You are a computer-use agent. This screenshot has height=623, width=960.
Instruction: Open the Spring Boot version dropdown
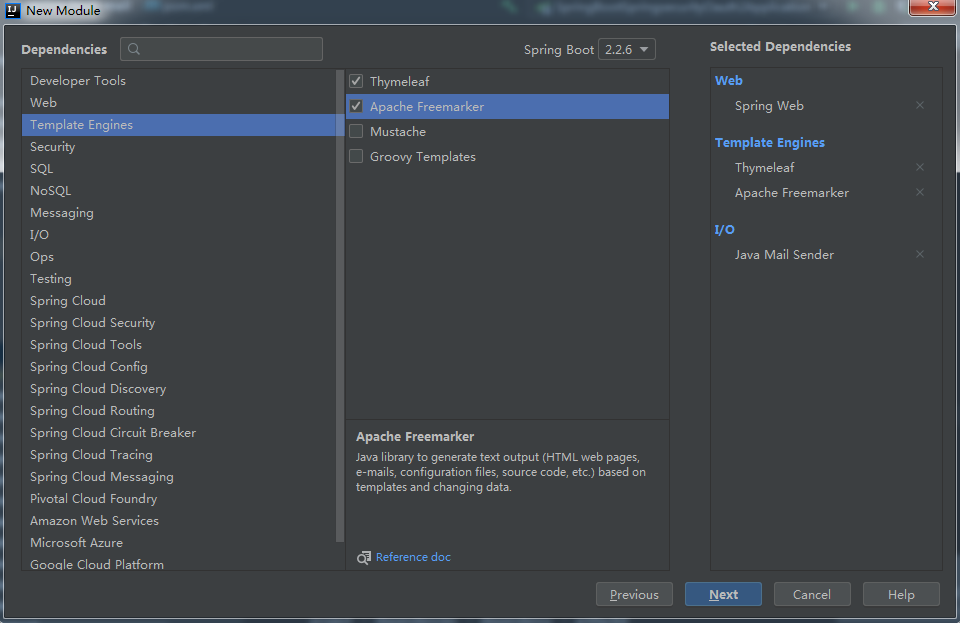coord(626,50)
